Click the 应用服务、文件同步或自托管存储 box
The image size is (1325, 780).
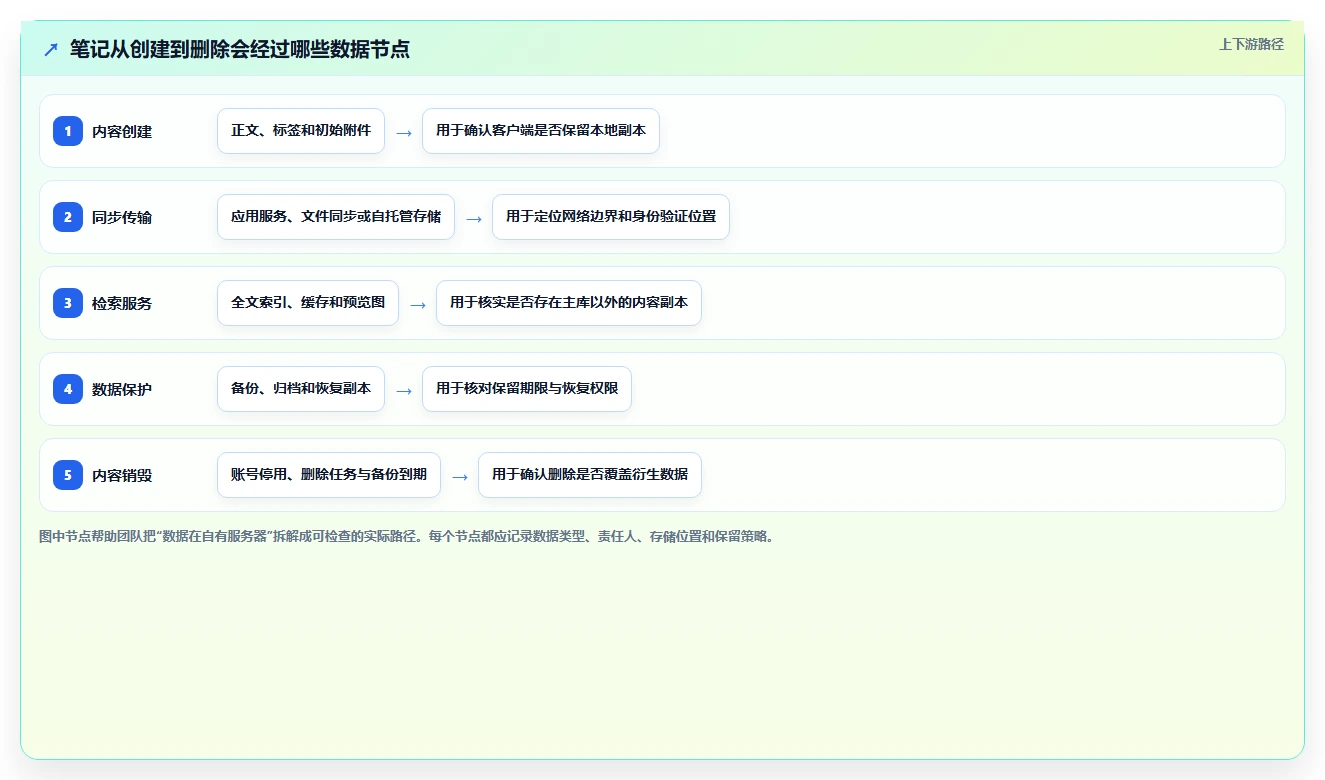[x=336, y=217]
